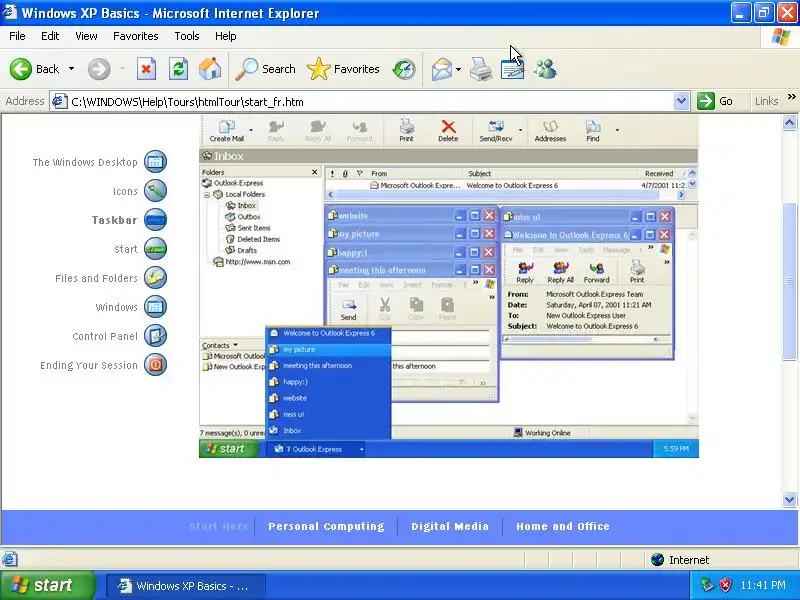The width and height of the screenshot is (800, 600).
Task: Open the Home and Office tour section
Action: pyautogui.click(x=563, y=526)
